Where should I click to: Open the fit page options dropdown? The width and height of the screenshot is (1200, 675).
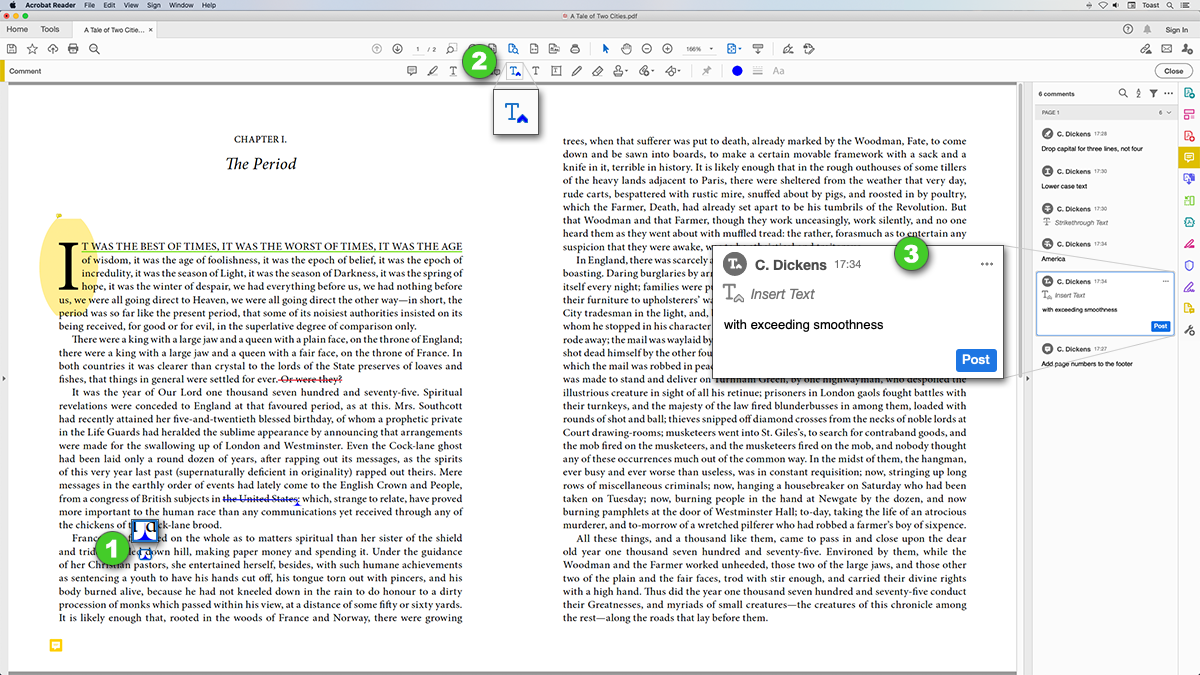(x=735, y=48)
